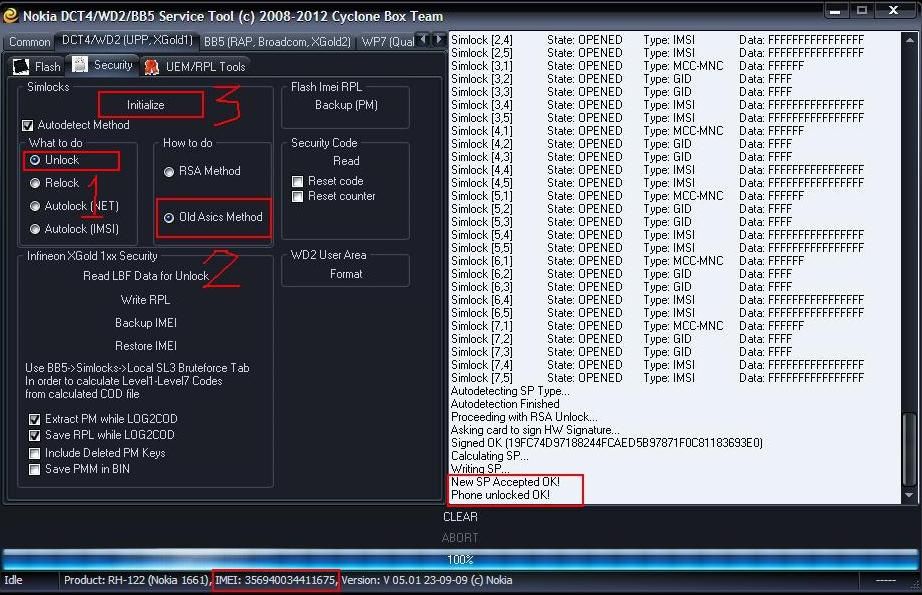Click the log scrollbar down arrow
The height and width of the screenshot is (595, 922).
coord(908,496)
